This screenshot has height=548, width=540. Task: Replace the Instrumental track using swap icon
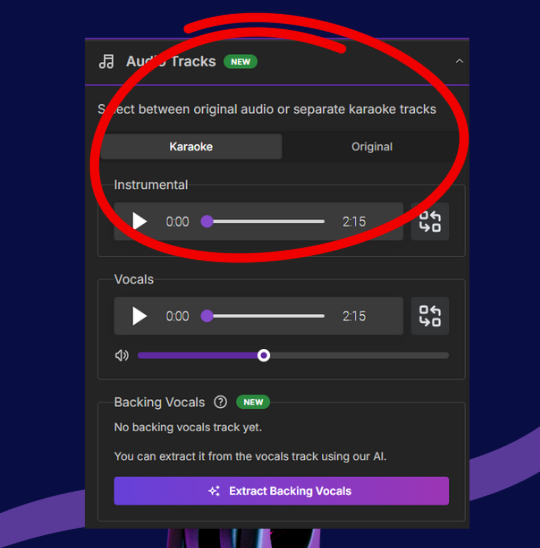[430, 221]
